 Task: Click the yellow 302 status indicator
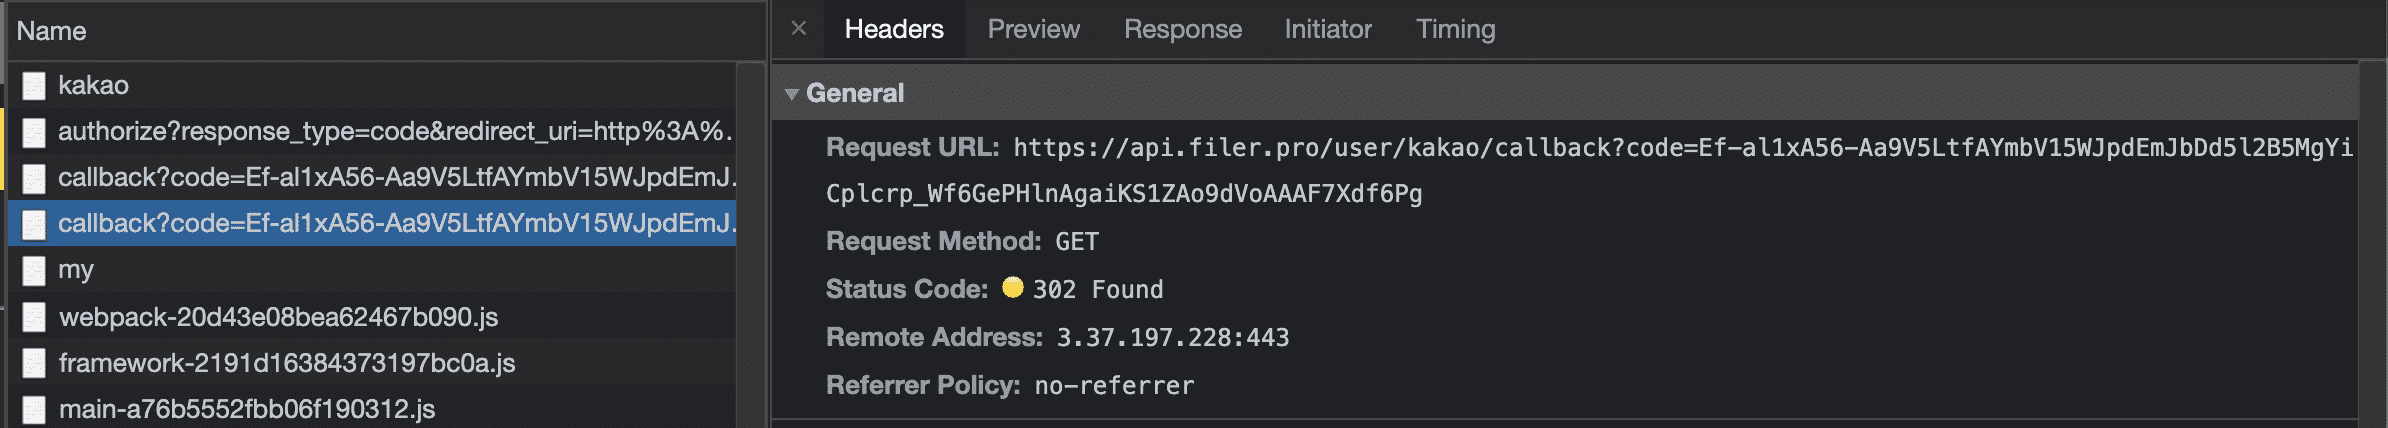(1012, 288)
